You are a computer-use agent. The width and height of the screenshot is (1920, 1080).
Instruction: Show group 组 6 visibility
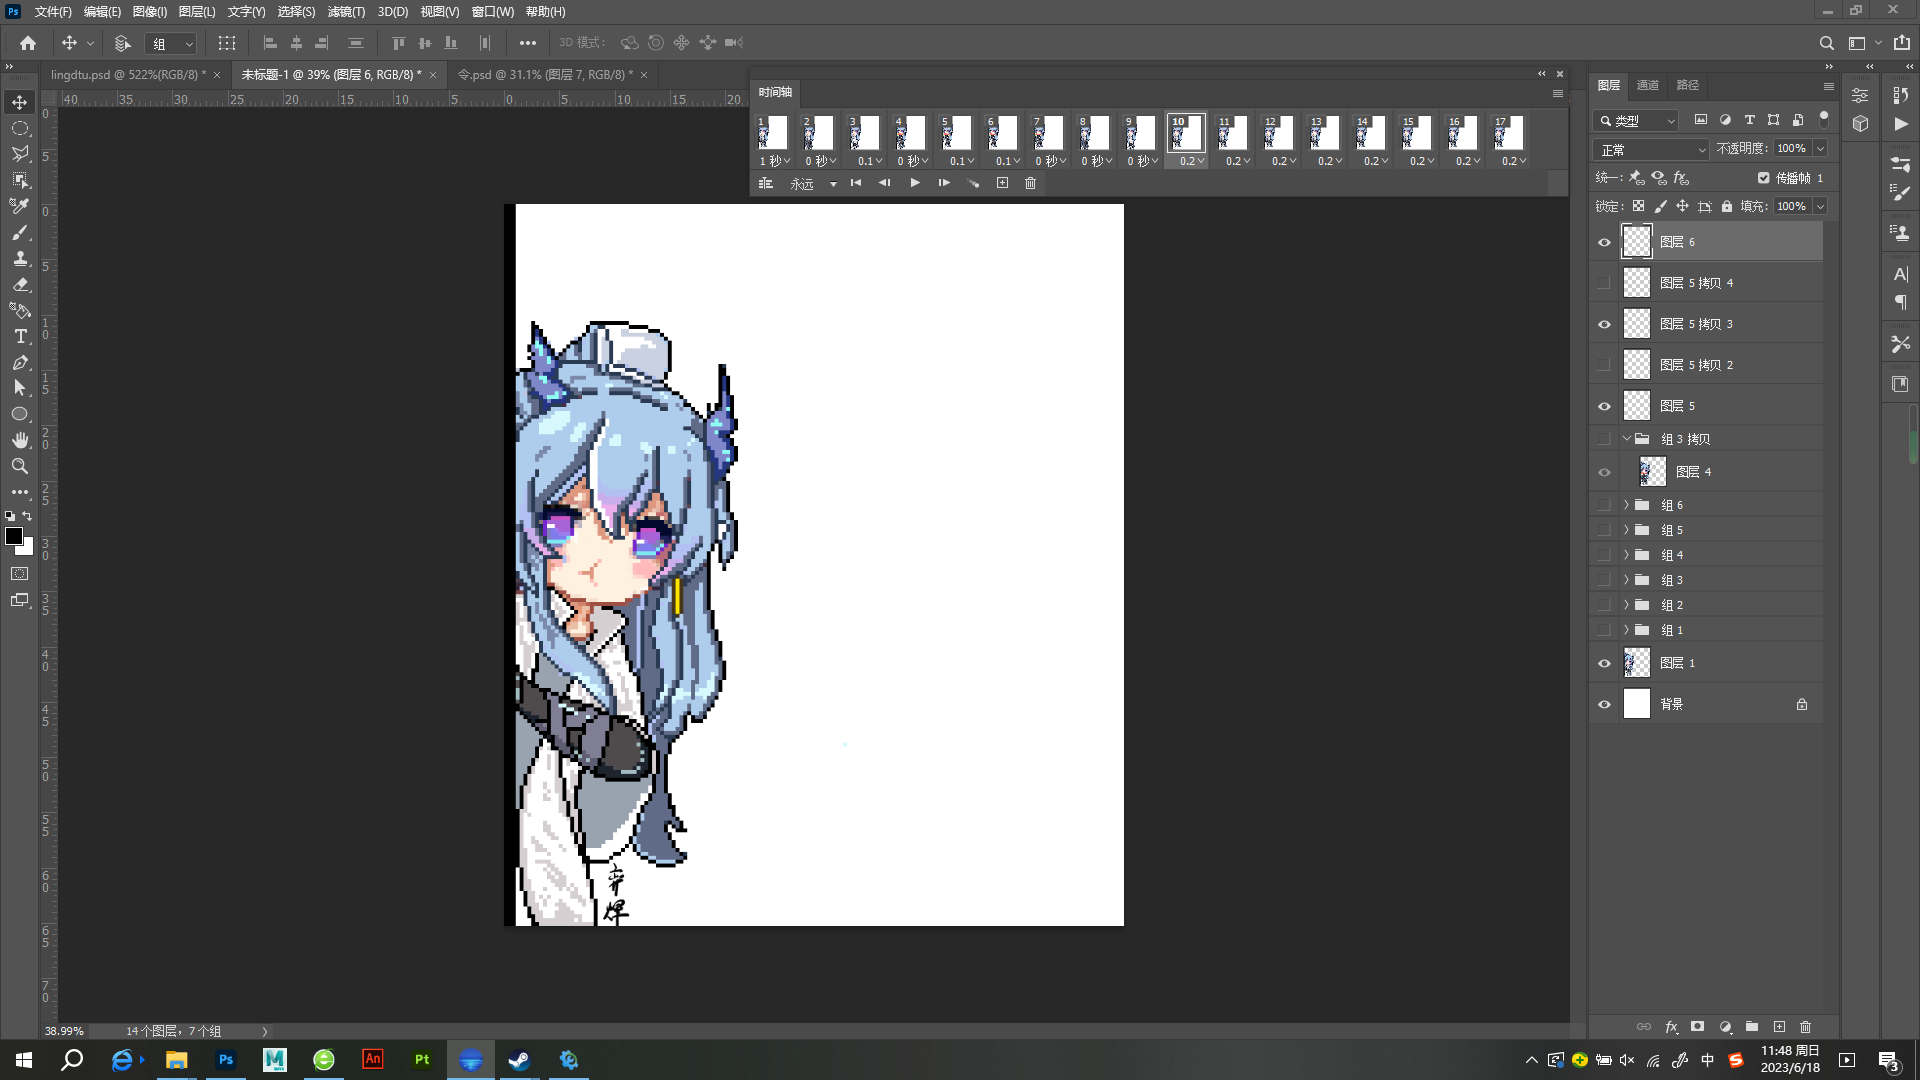click(x=1605, y=505)
